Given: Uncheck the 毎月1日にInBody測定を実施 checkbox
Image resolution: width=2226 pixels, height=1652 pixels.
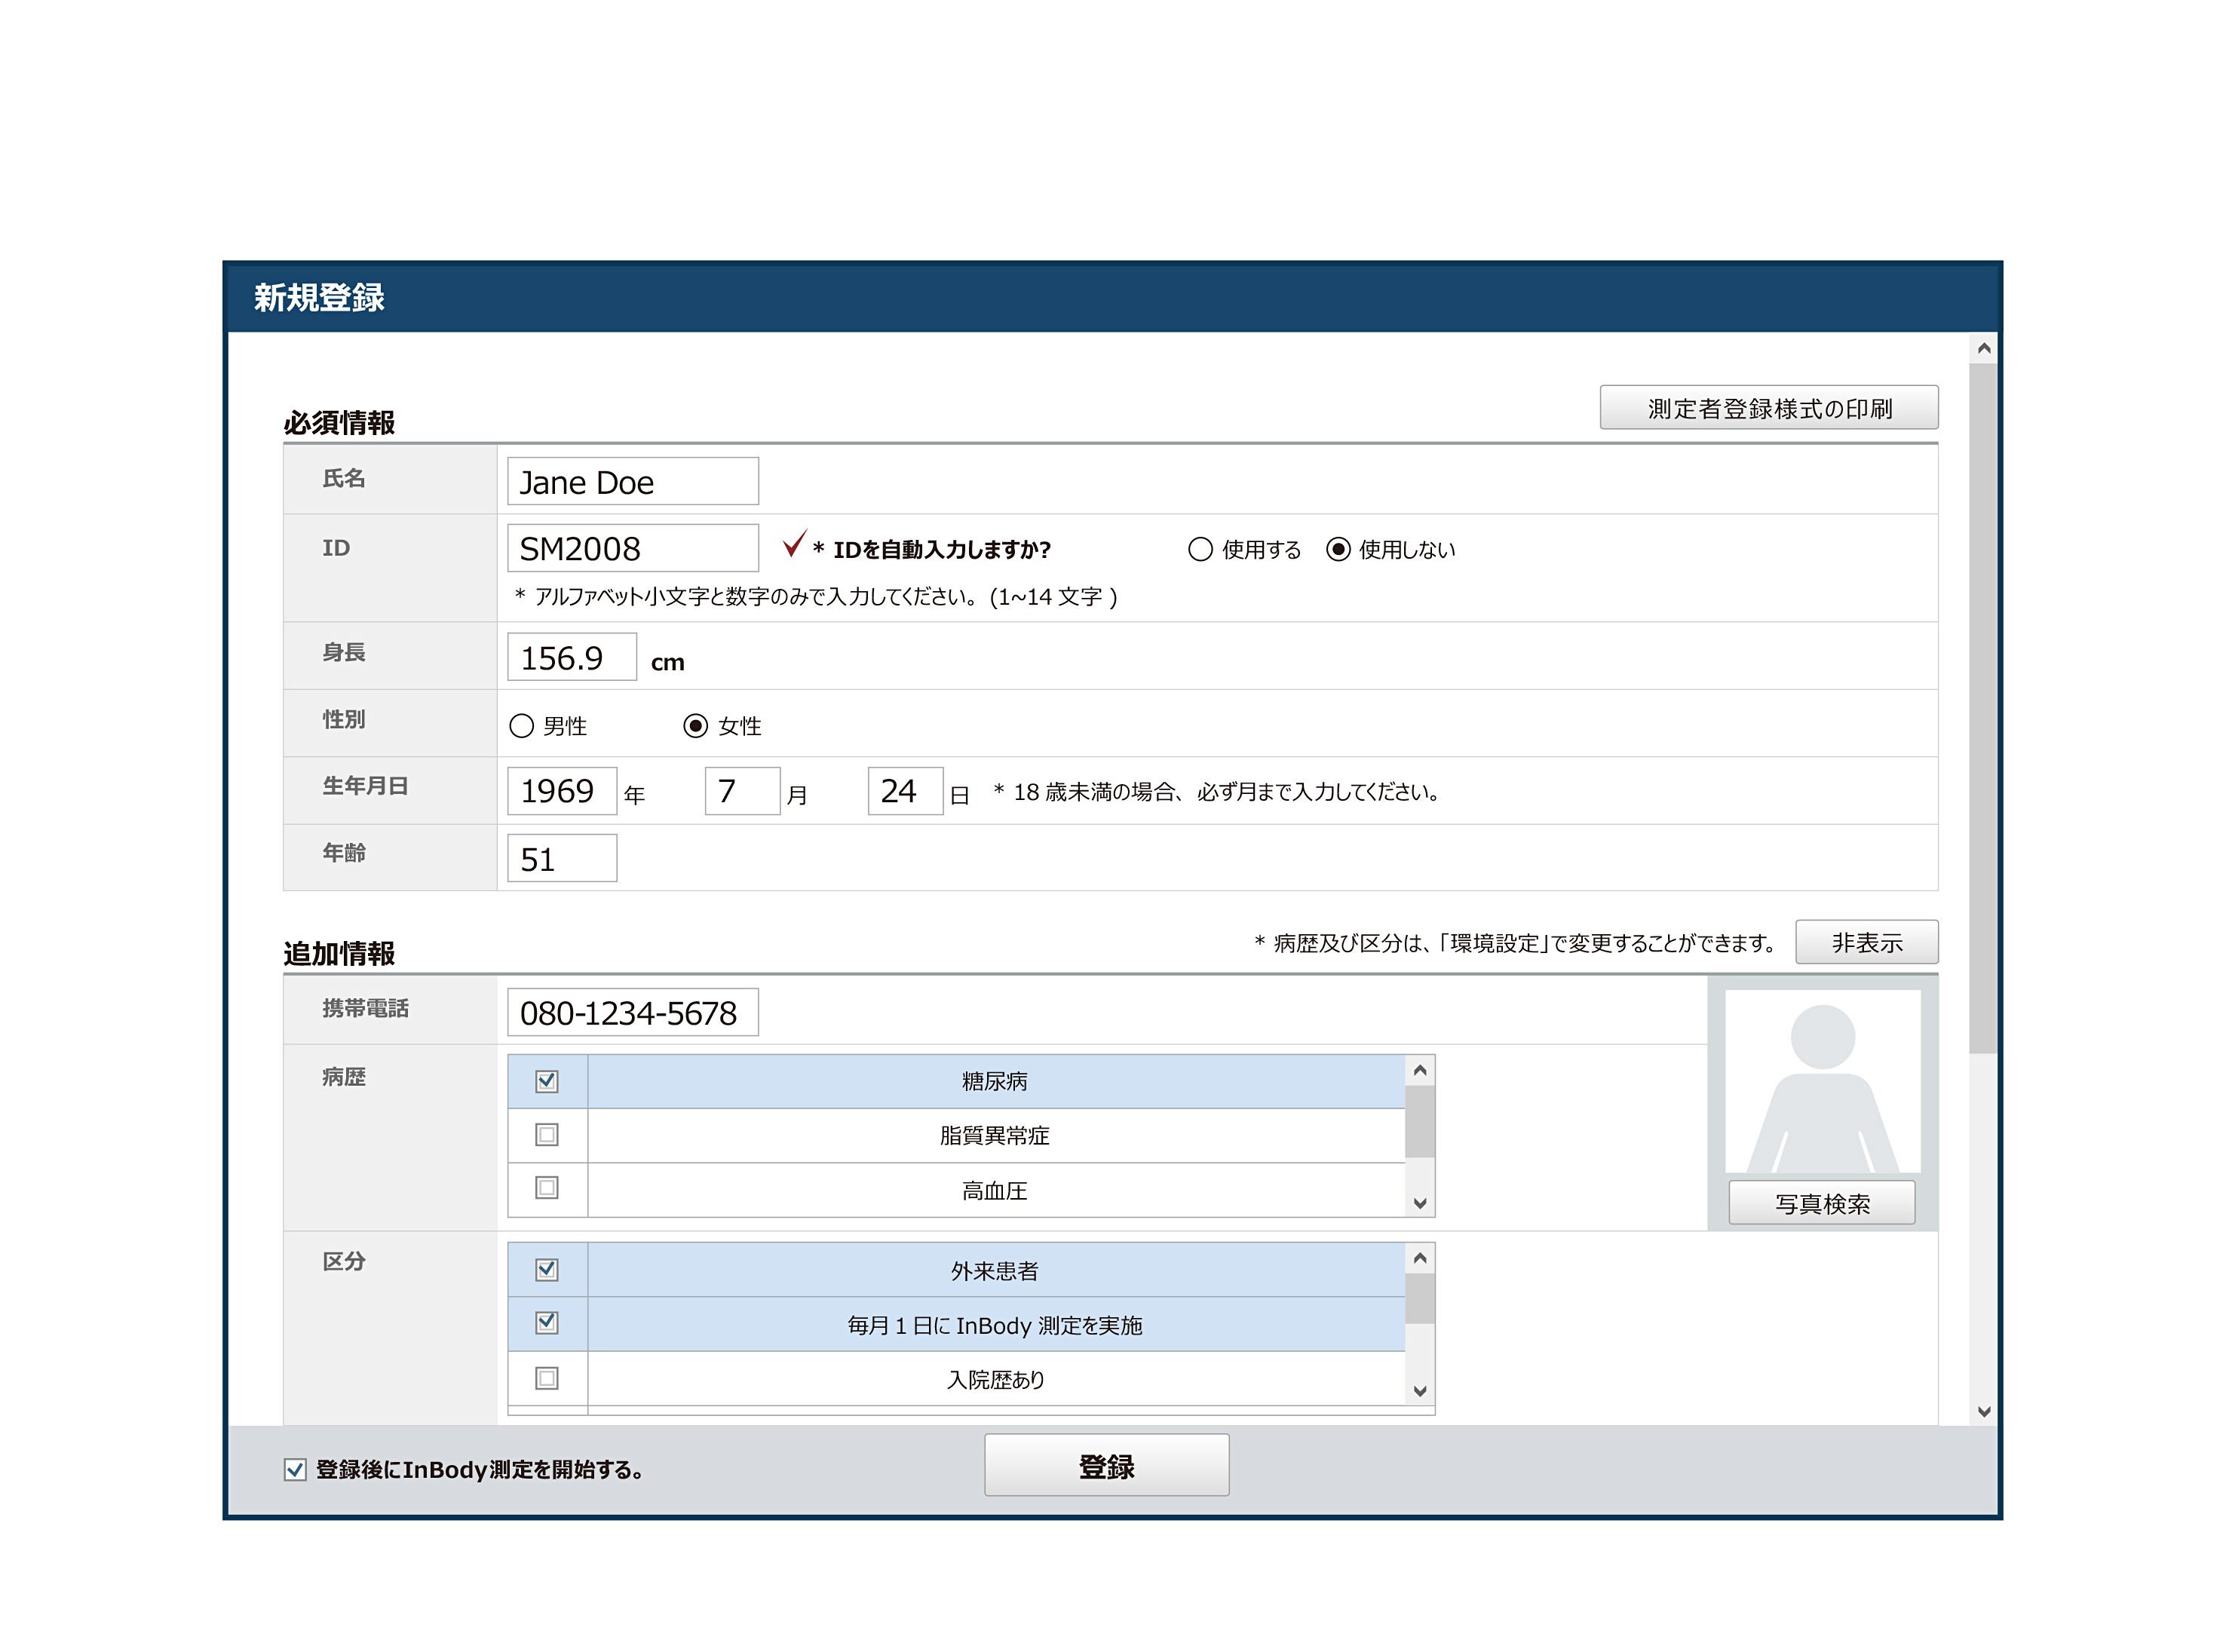Looking at the screenshot, I should 546,1323.
